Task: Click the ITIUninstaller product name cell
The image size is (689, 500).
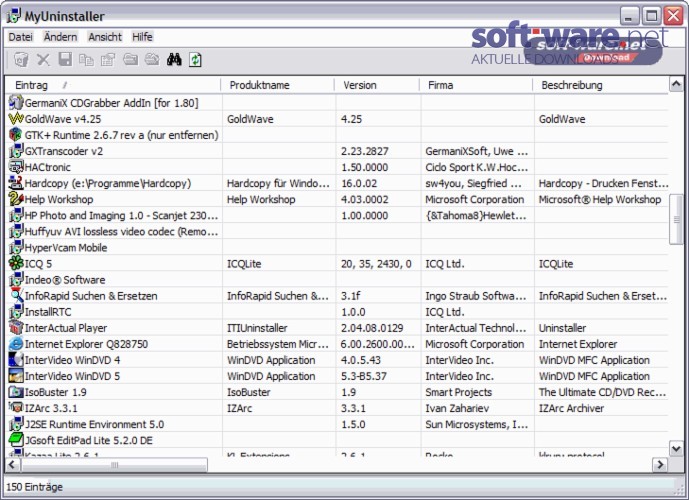Action: [257, 328]
